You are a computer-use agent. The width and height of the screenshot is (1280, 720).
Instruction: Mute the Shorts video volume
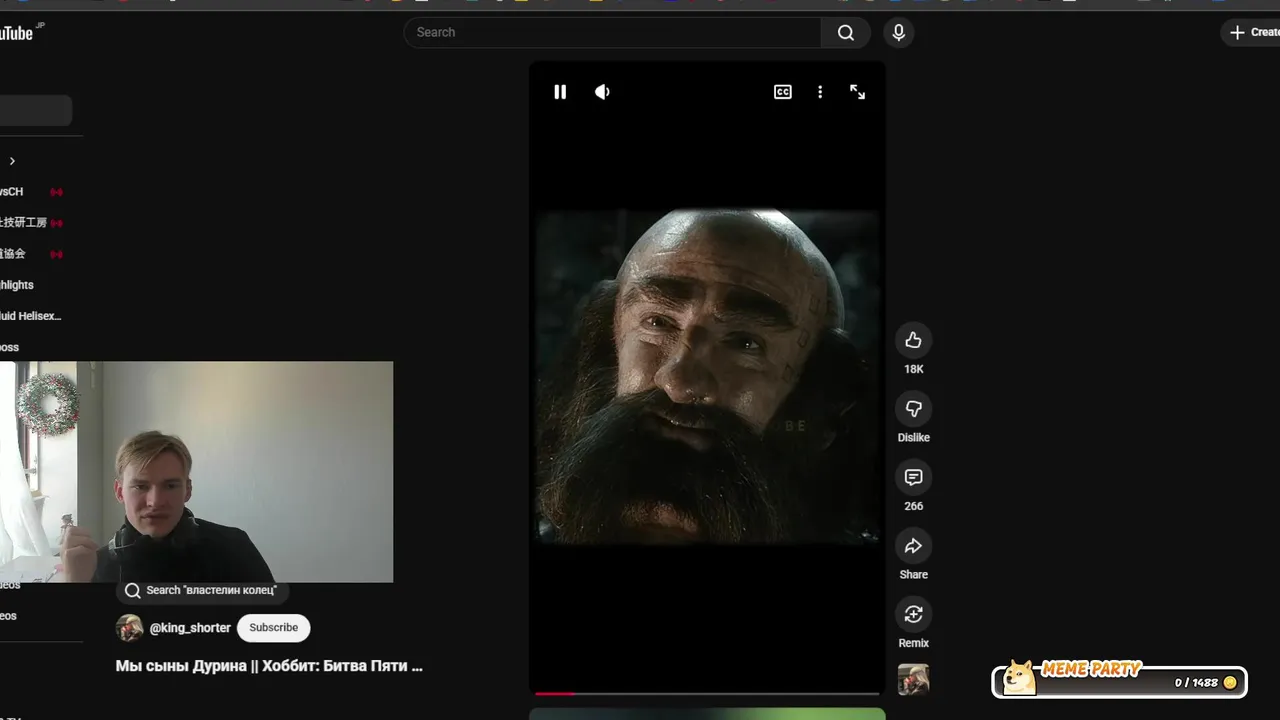pos(602,92)
